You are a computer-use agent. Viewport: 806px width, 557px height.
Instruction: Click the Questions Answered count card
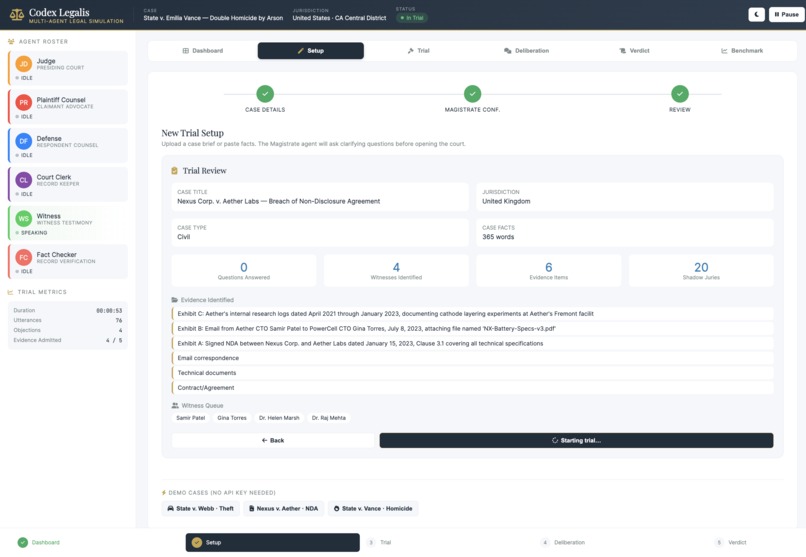click(x=244, y=271)
